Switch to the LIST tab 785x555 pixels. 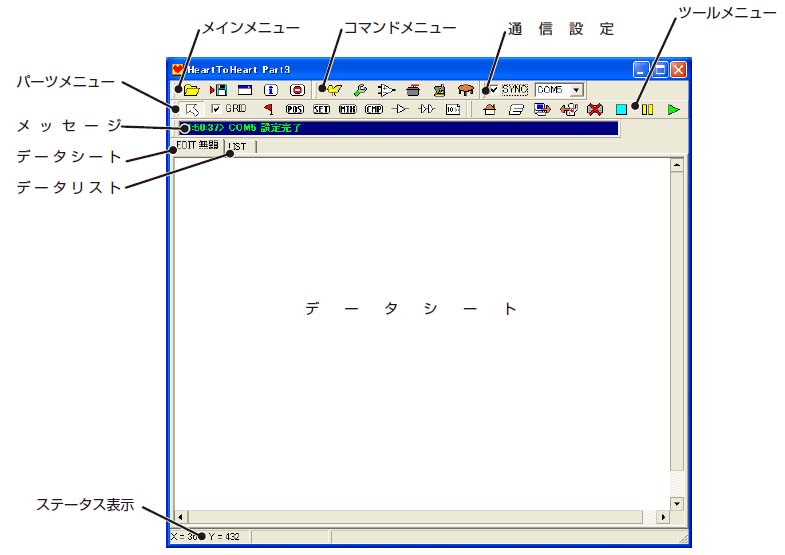pos(237,146)
